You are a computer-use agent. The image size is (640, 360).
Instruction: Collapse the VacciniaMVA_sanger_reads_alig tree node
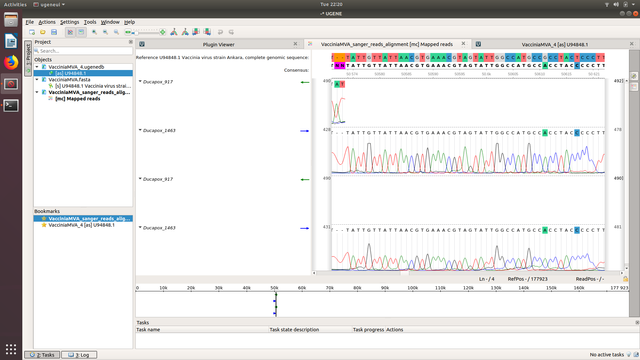(x=37, y=92)
